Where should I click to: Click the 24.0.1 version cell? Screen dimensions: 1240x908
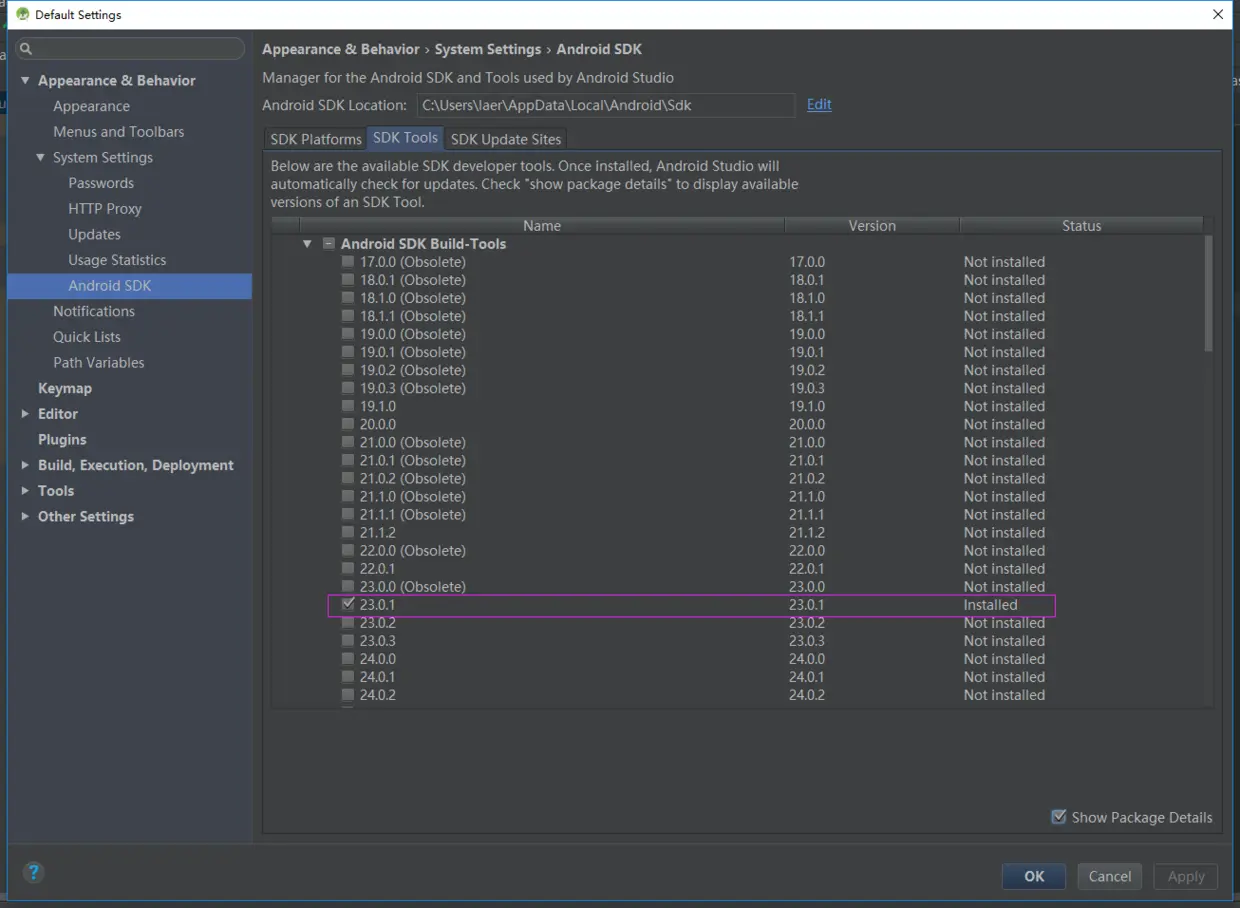(x=807, y=677)
